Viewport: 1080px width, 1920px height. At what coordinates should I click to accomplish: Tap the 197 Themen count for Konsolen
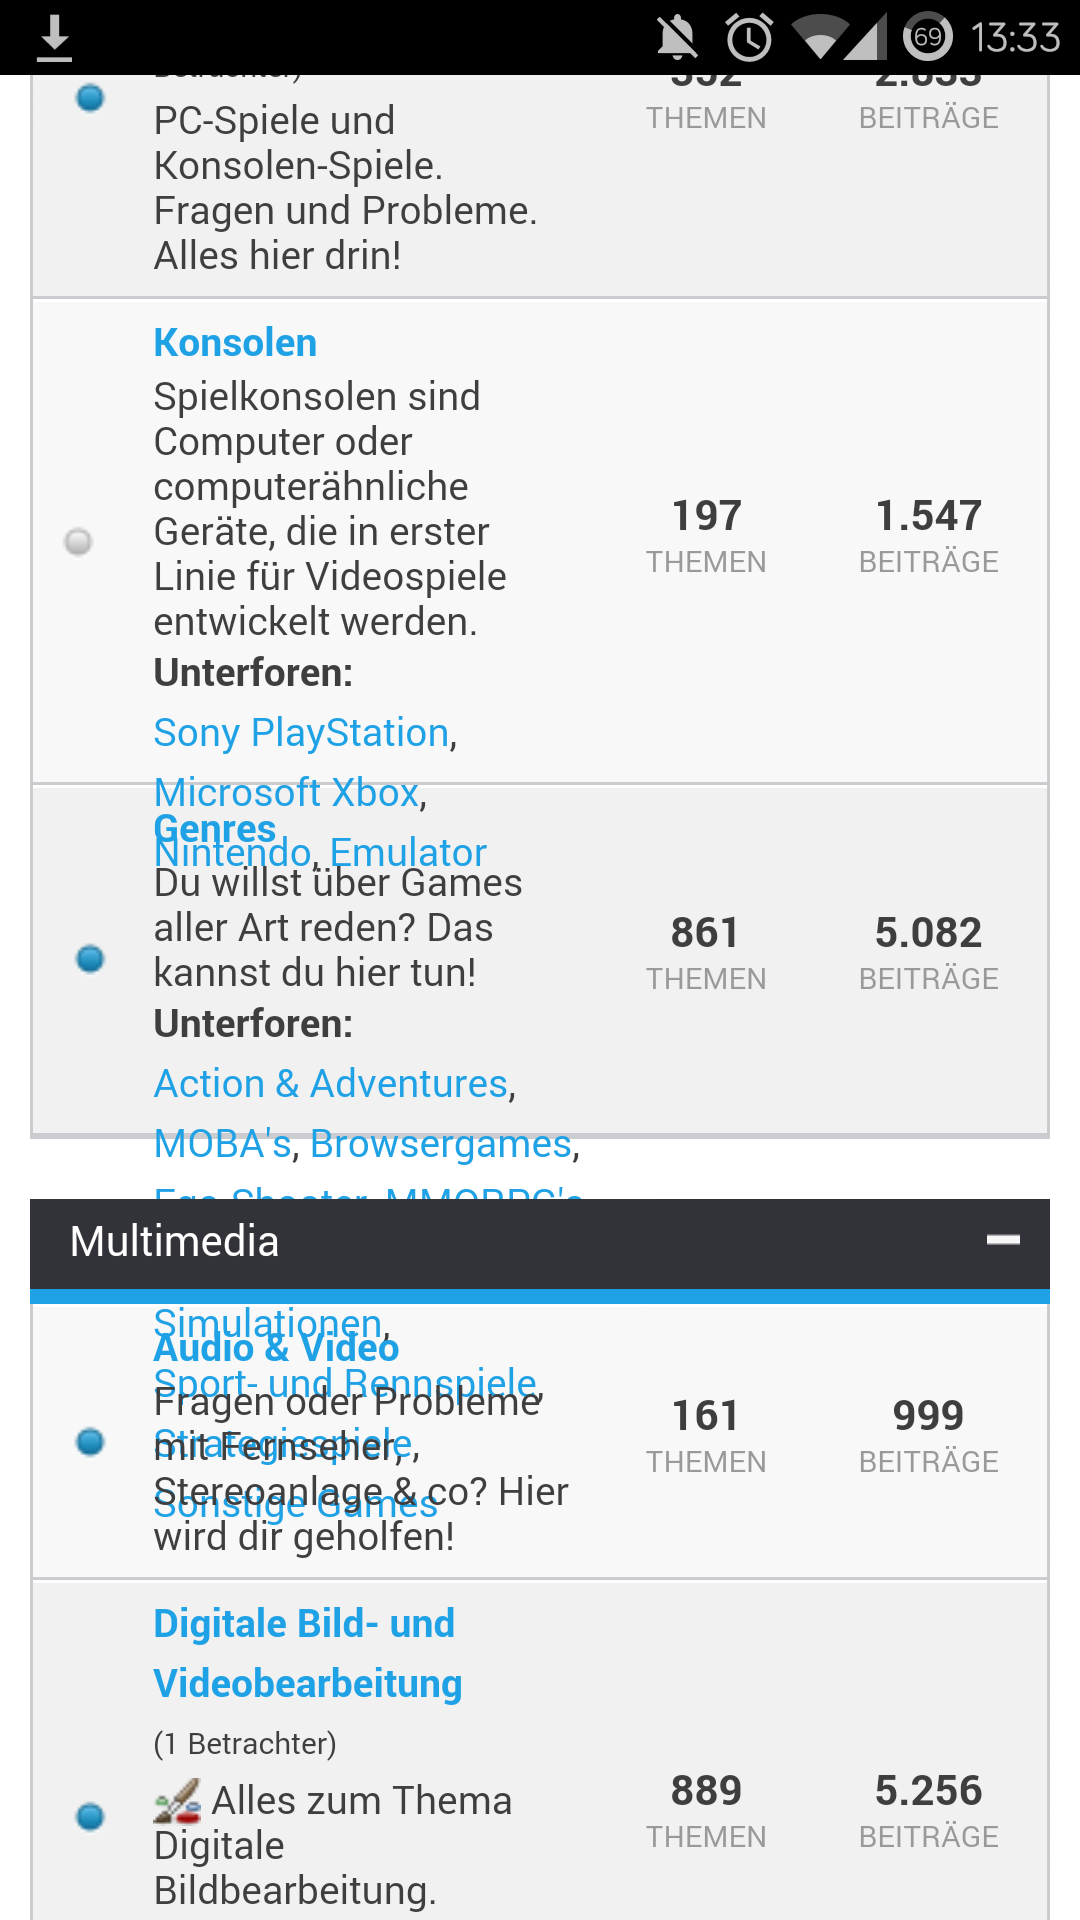pyautogui.click(x=706, y=516)
